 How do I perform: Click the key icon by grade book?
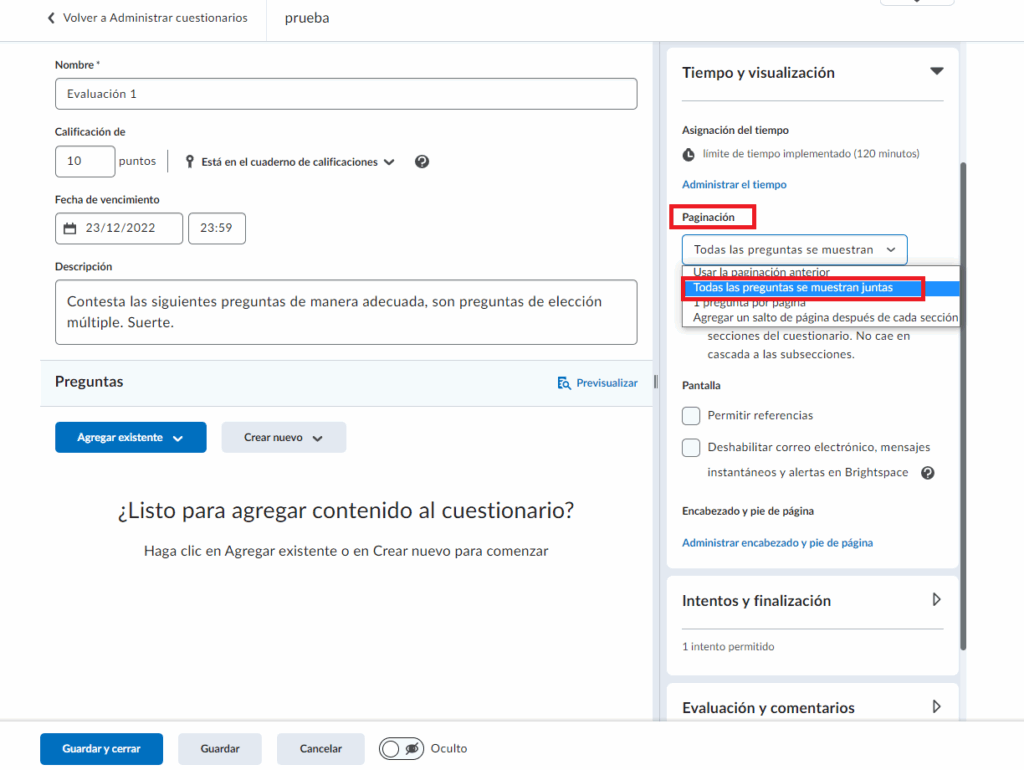point(189,162)
